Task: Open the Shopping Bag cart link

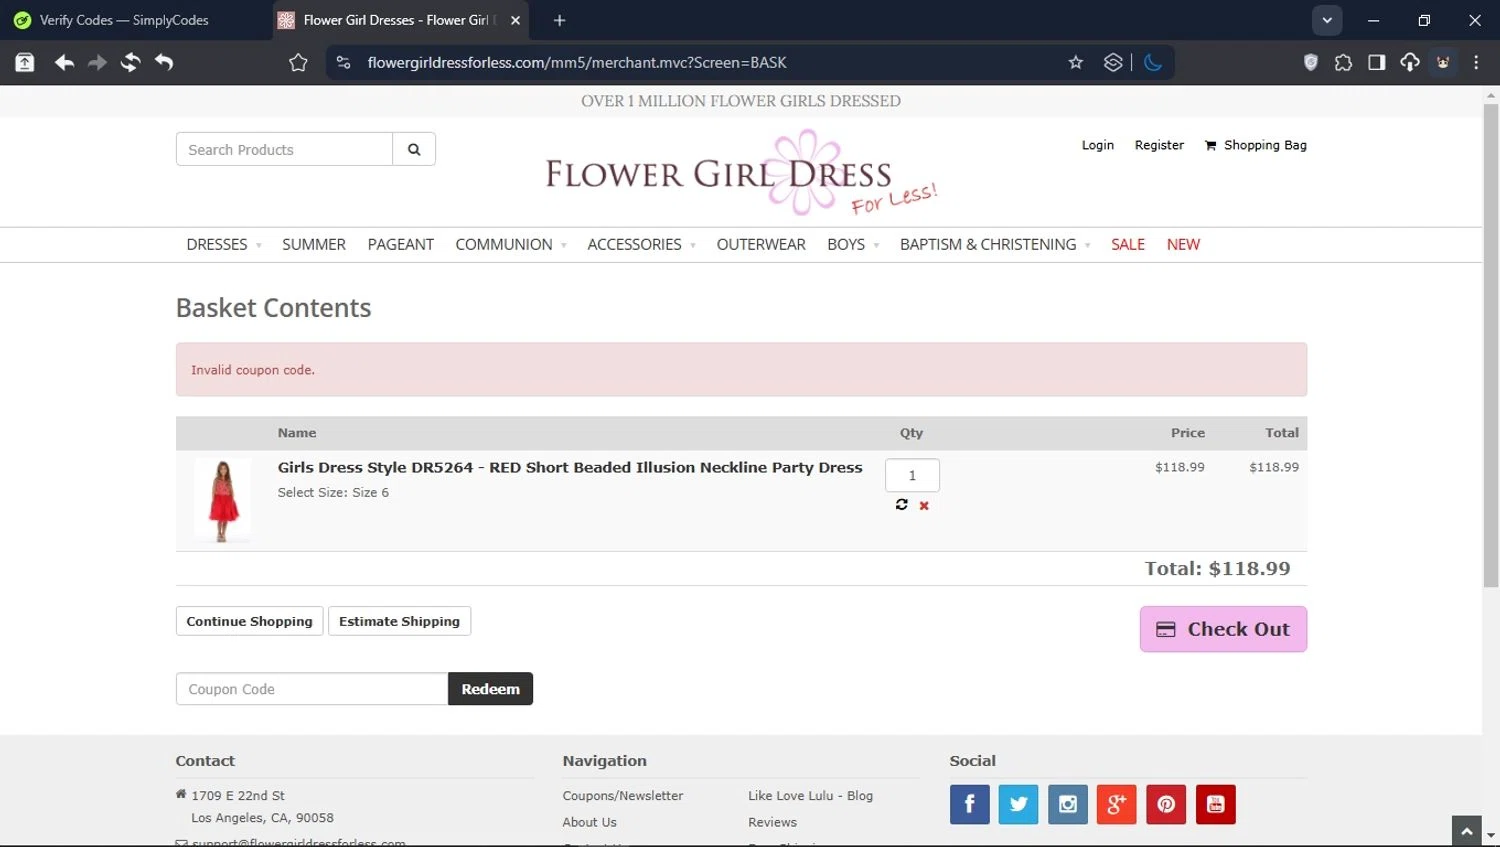Action: tap(1256, 145)
